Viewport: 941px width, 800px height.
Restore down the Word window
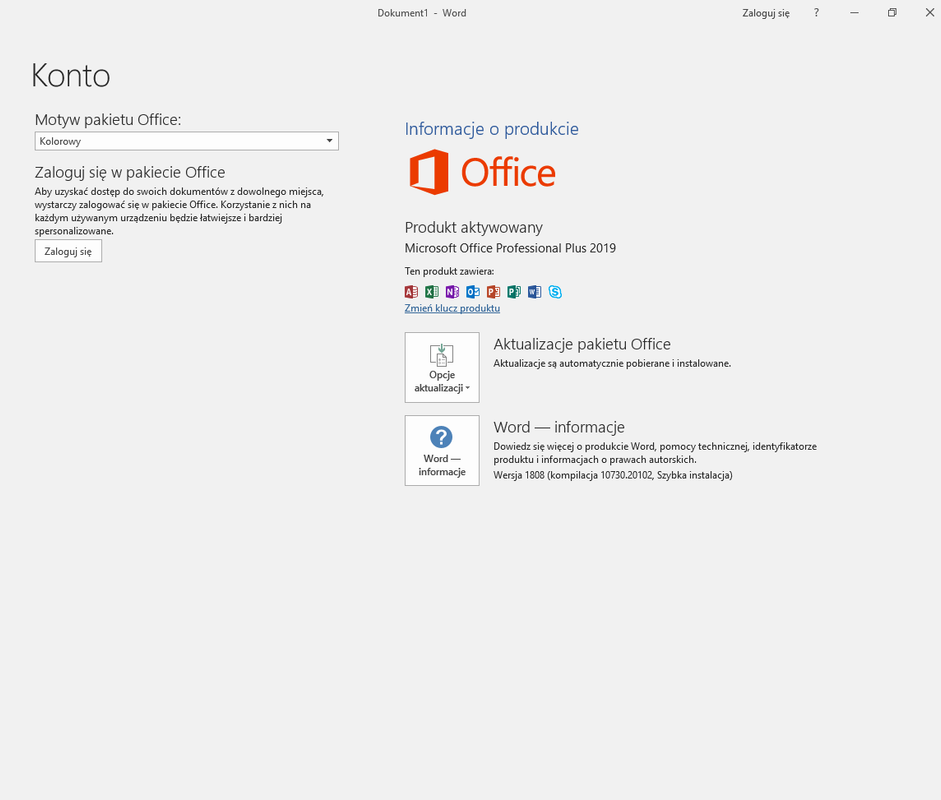pos(892,13)
